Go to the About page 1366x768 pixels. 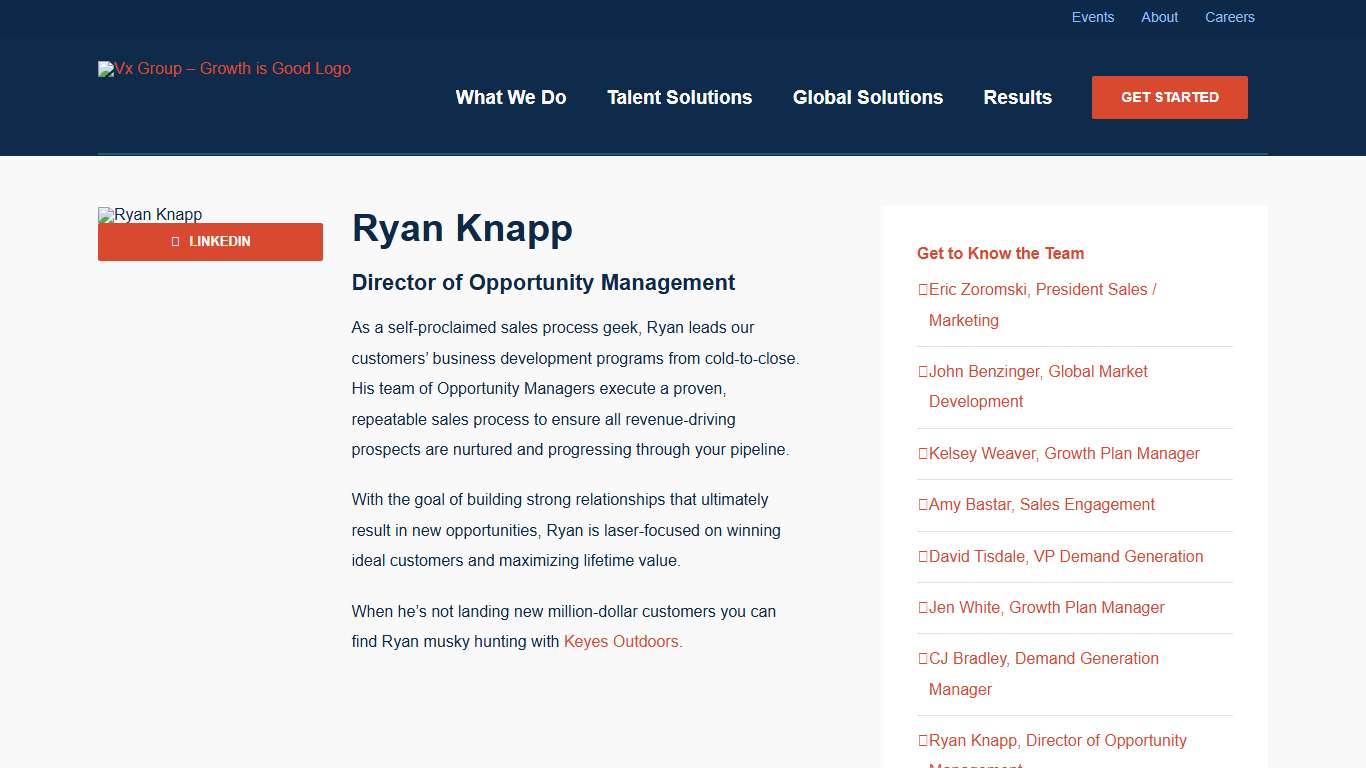pyautogui.click(x=1159, y=17)
